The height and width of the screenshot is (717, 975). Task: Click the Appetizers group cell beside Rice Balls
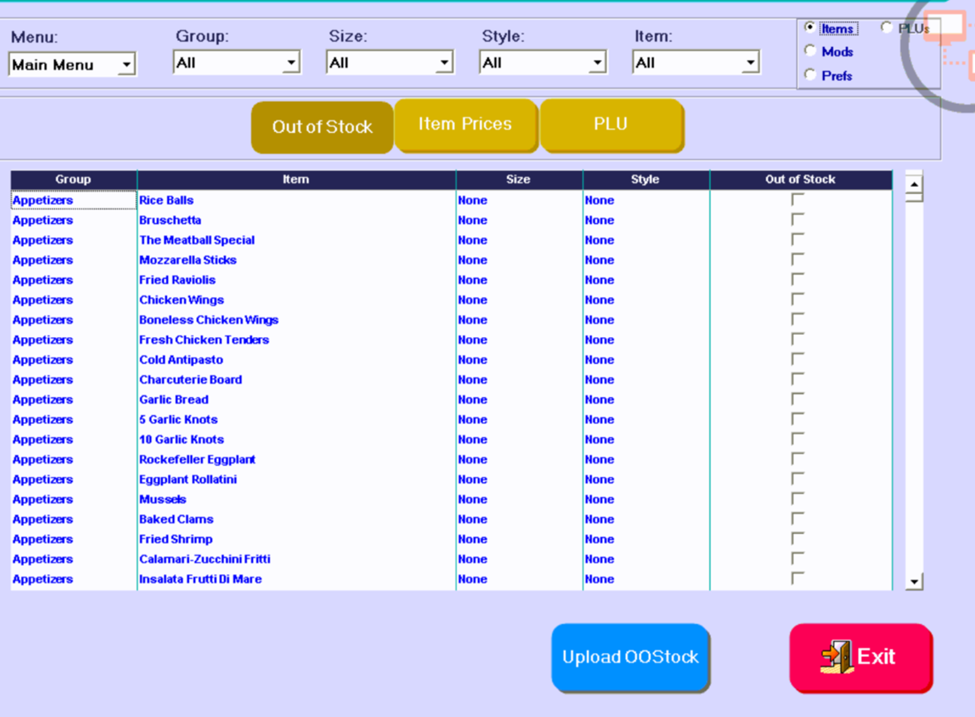73,200
